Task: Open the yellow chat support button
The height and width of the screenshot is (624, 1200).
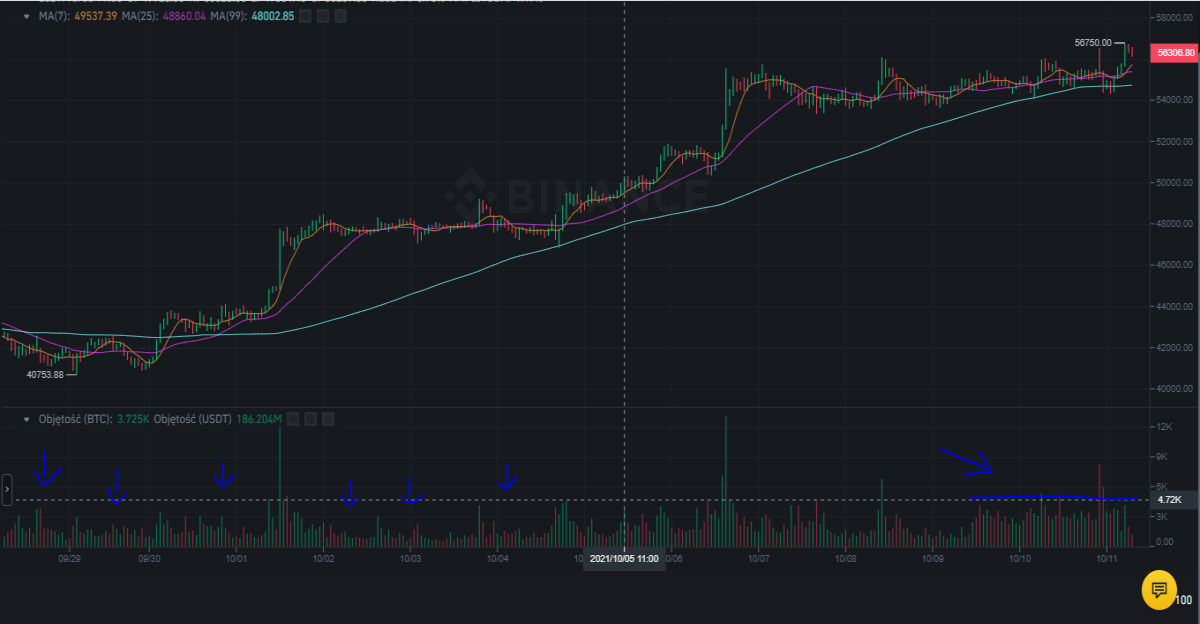Action: (1158, 589)
